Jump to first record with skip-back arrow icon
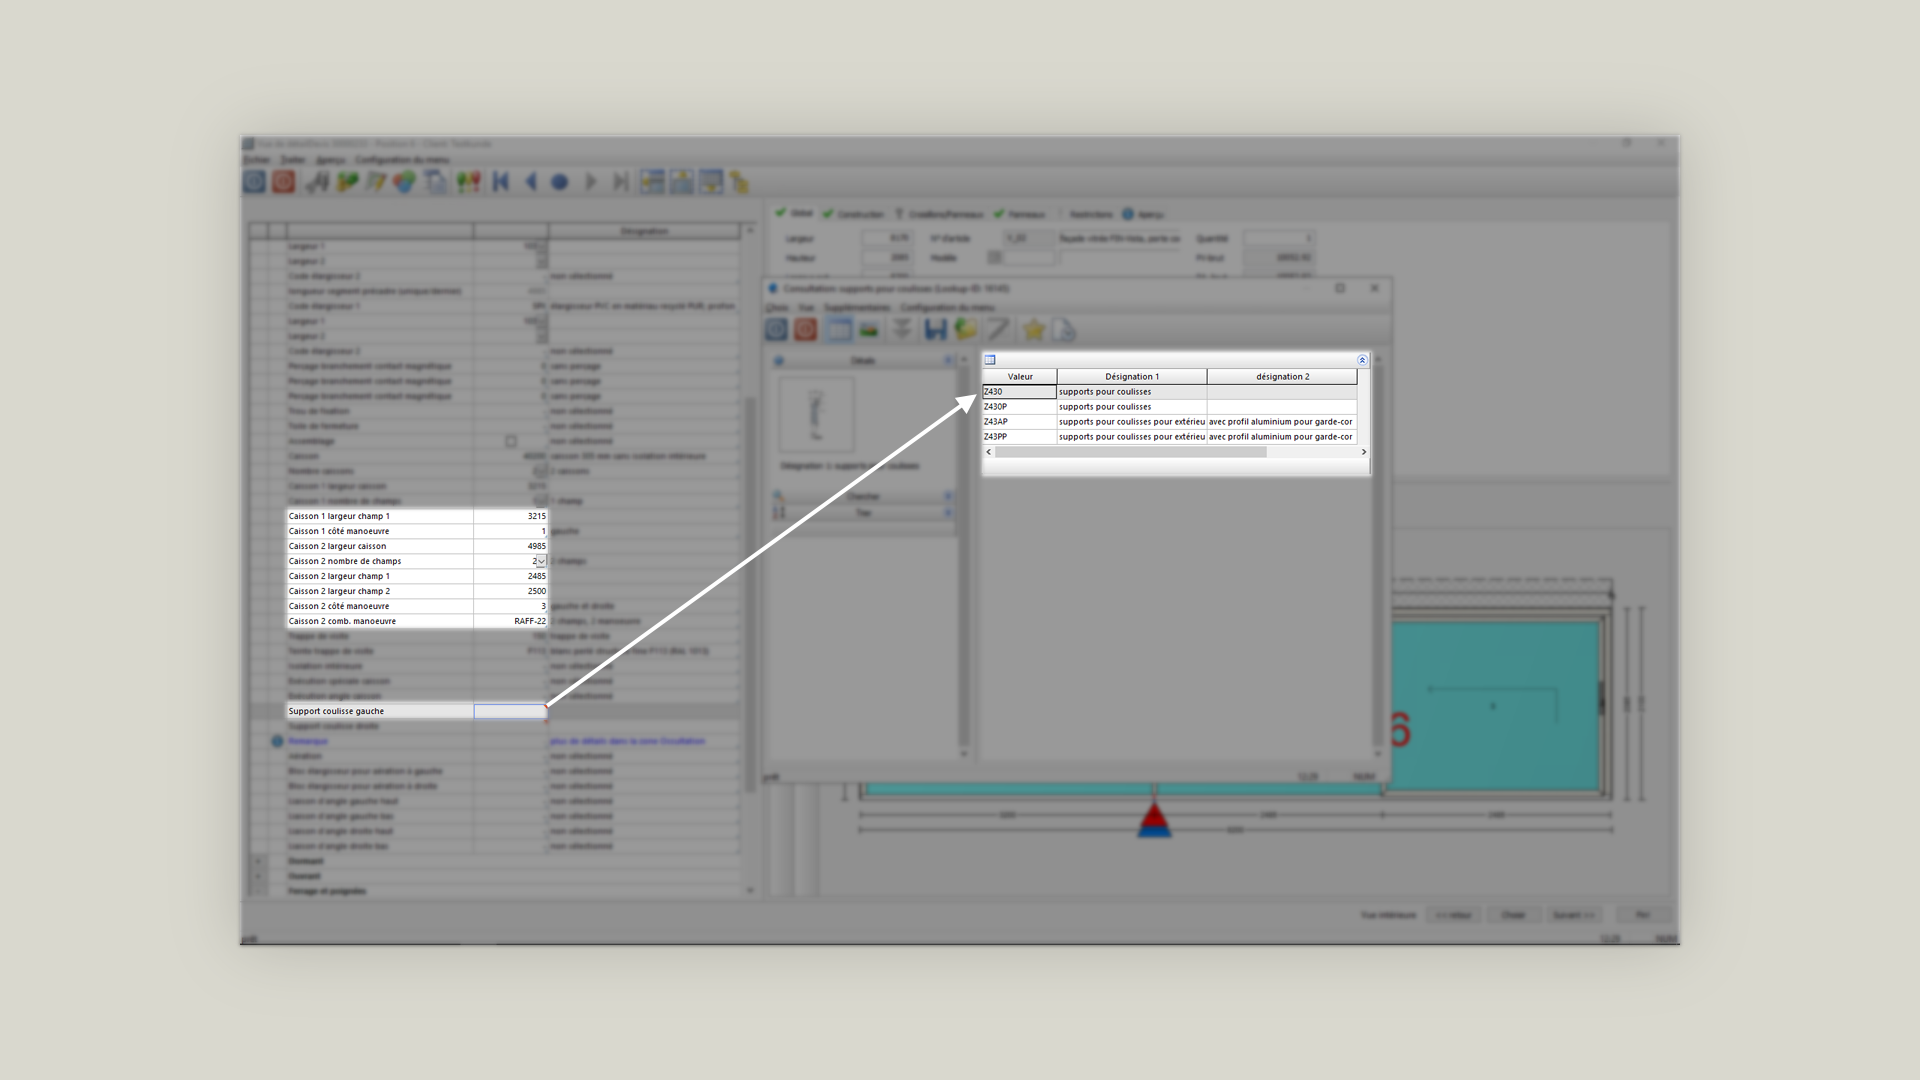Viewport: 1920px width, 1080px height. click(501, 182)
